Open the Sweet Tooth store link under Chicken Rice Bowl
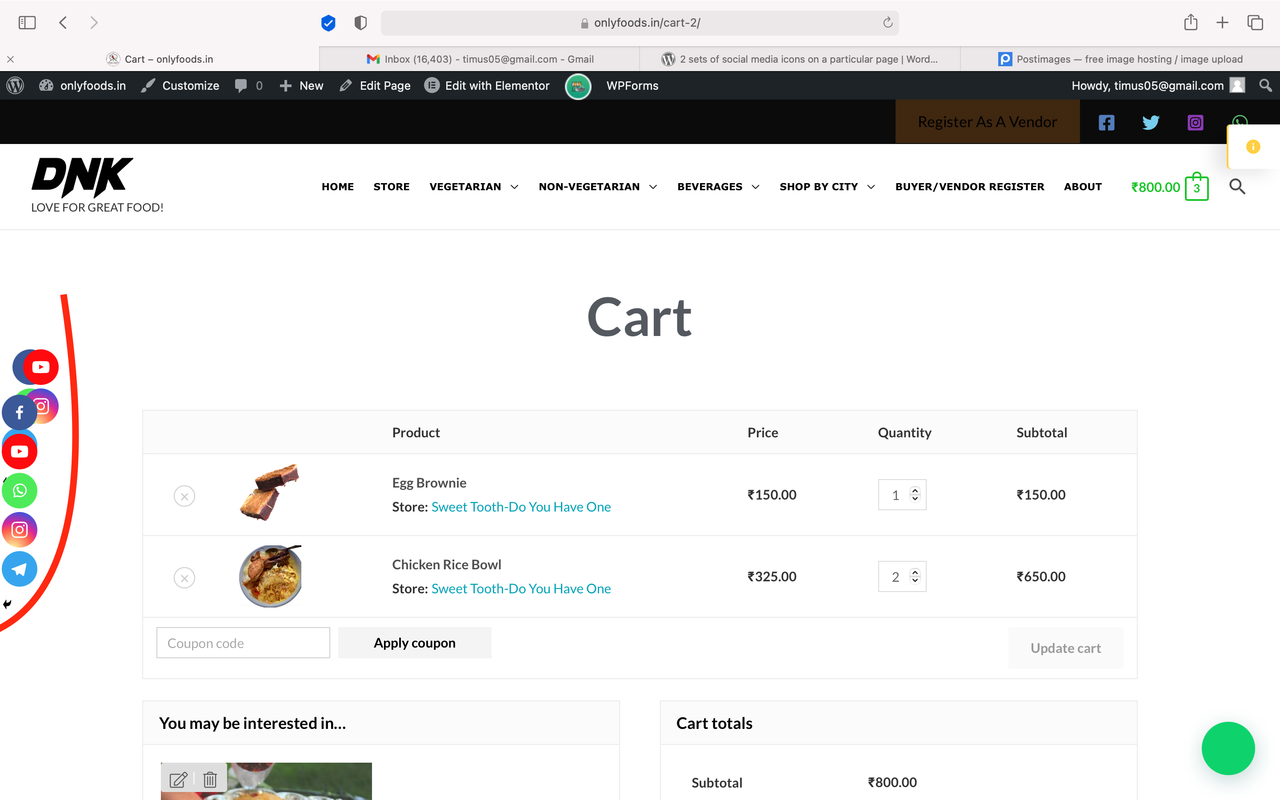 pyautogui.click(x=521, y=589)
